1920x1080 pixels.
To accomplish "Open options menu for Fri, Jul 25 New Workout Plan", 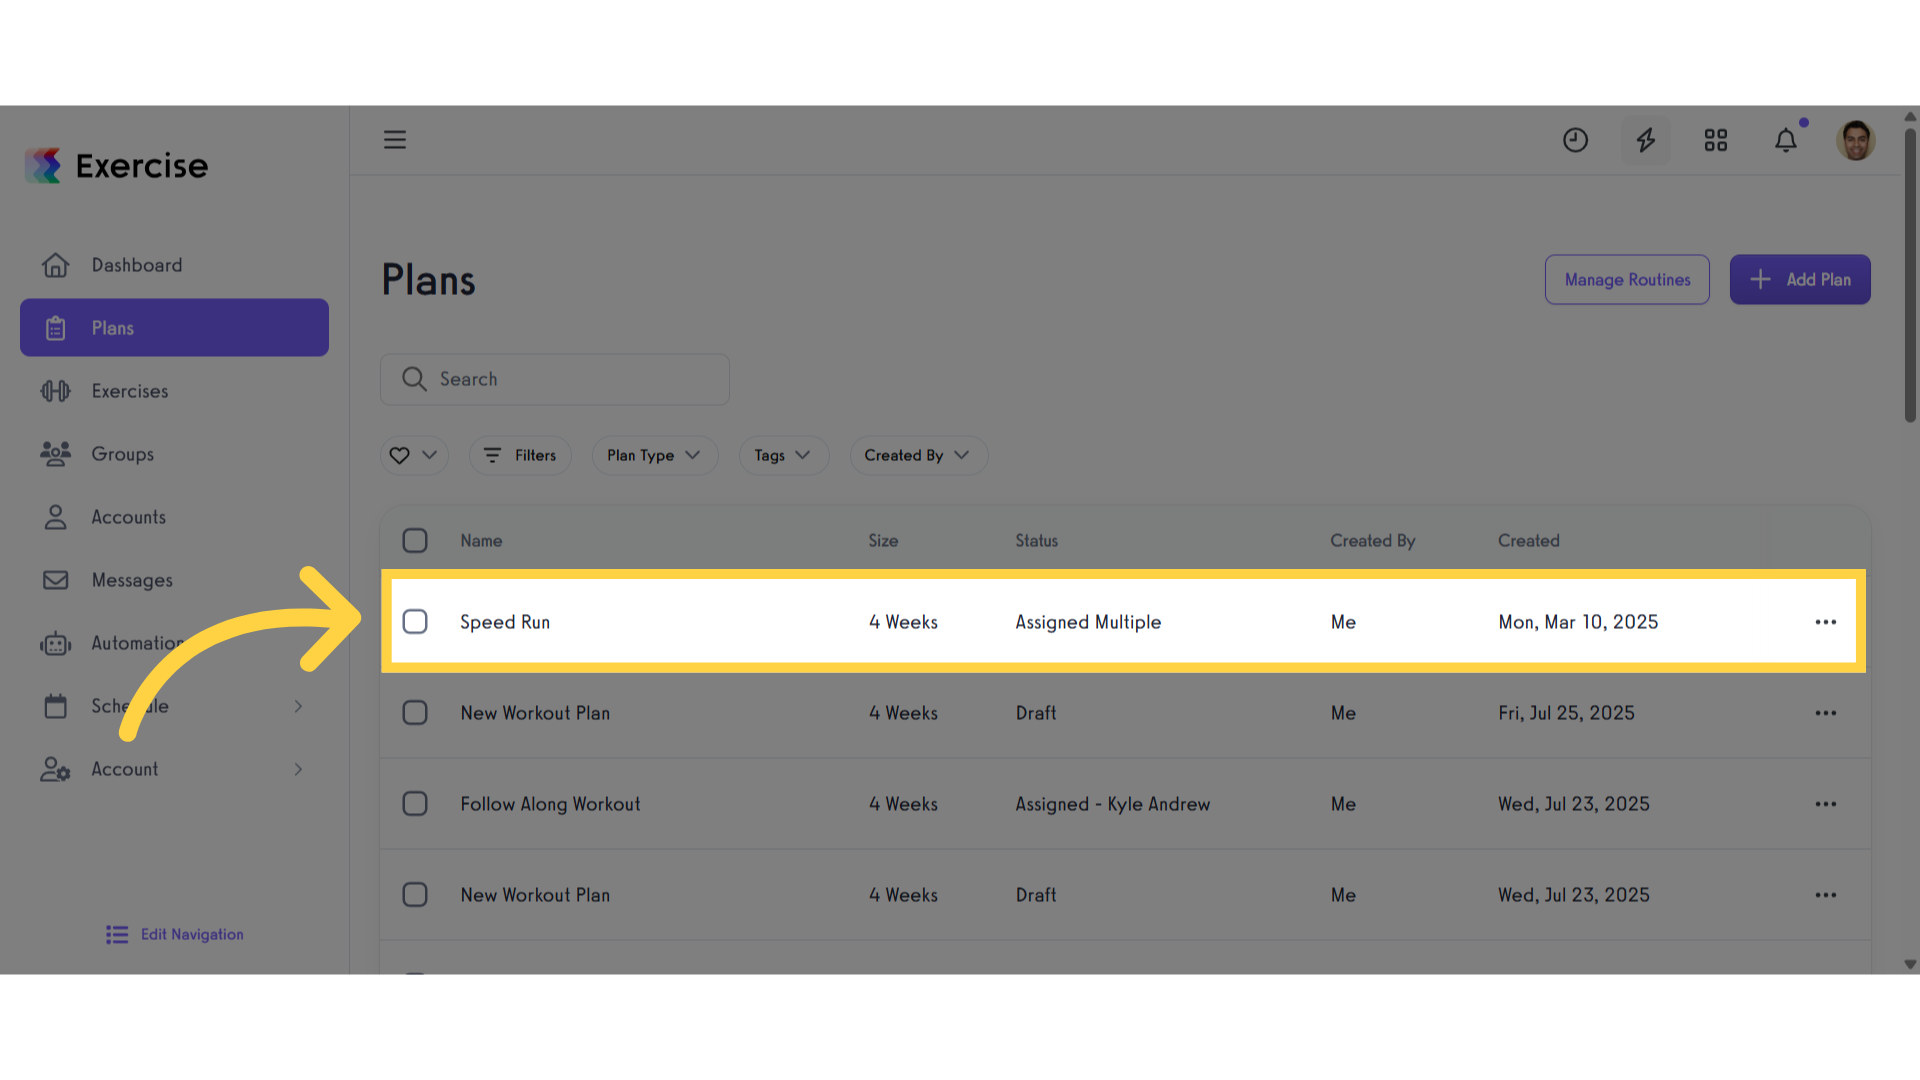I will pos(1826,713).
